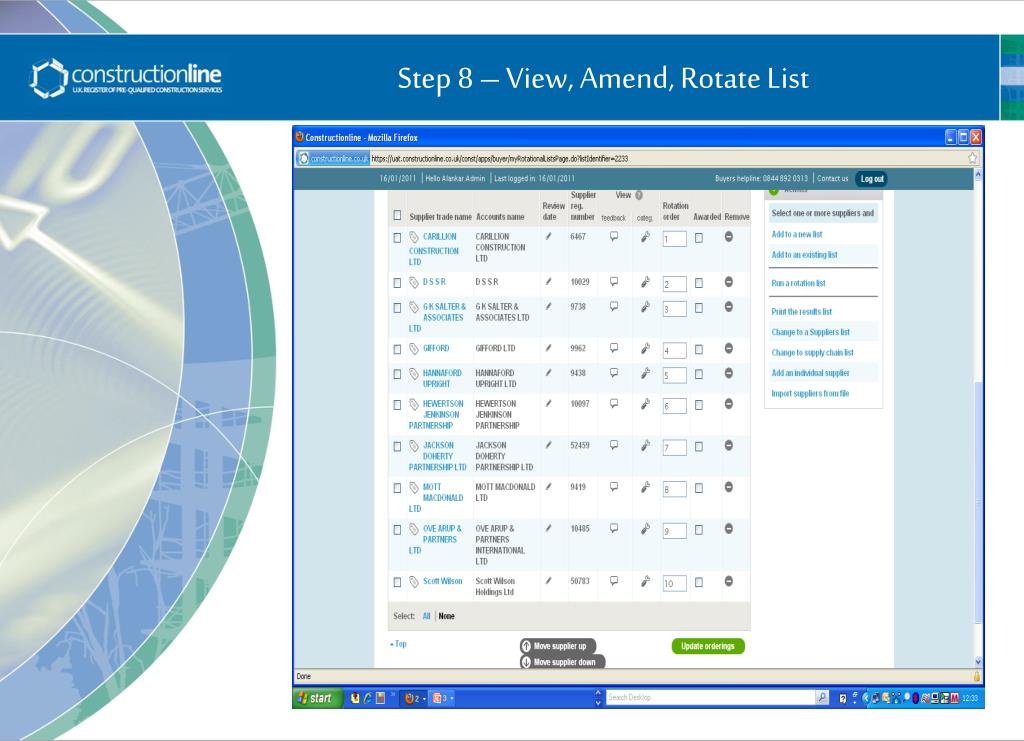Open the taskbar group labeled 3

(443, 698)
